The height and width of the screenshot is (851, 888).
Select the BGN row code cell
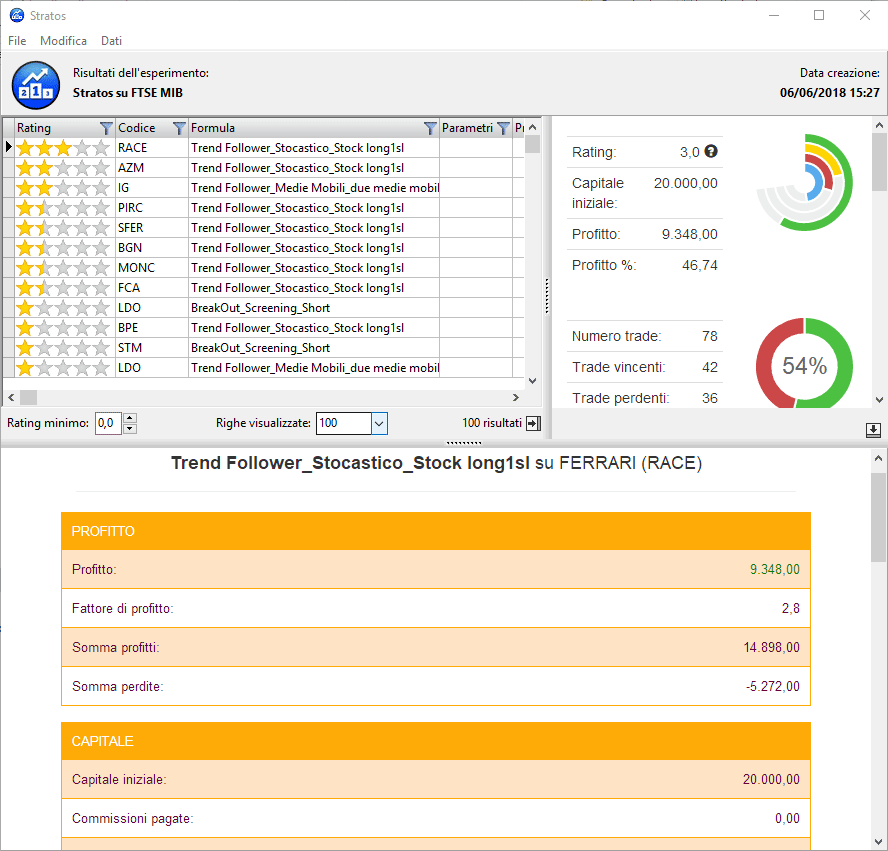152,248
